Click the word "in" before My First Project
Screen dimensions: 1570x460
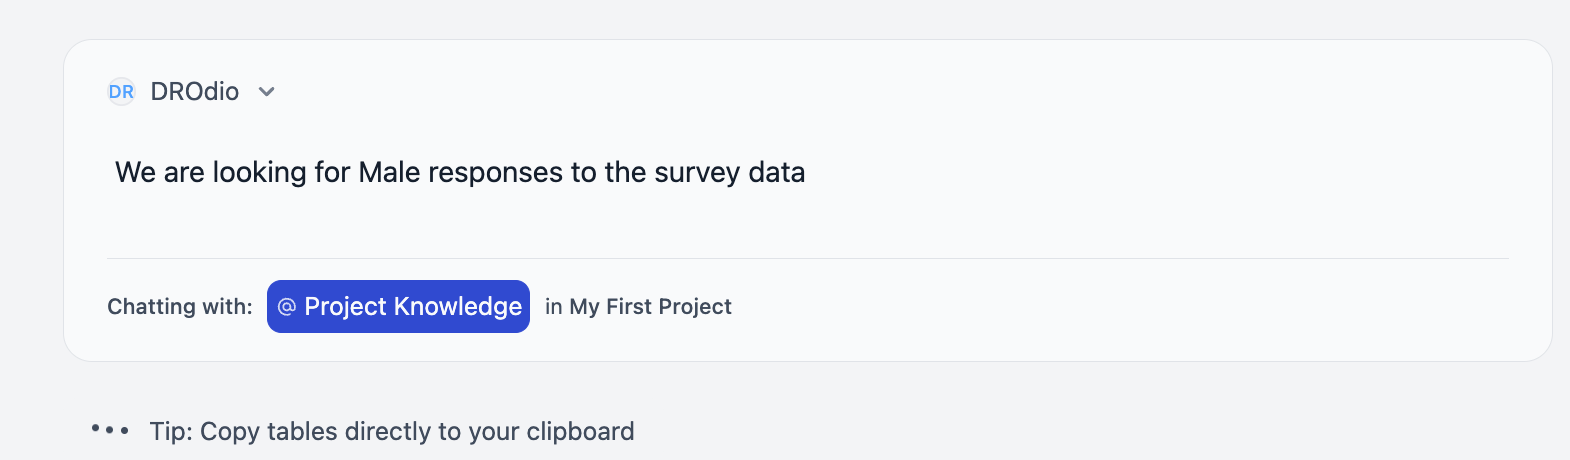(553, 307)
